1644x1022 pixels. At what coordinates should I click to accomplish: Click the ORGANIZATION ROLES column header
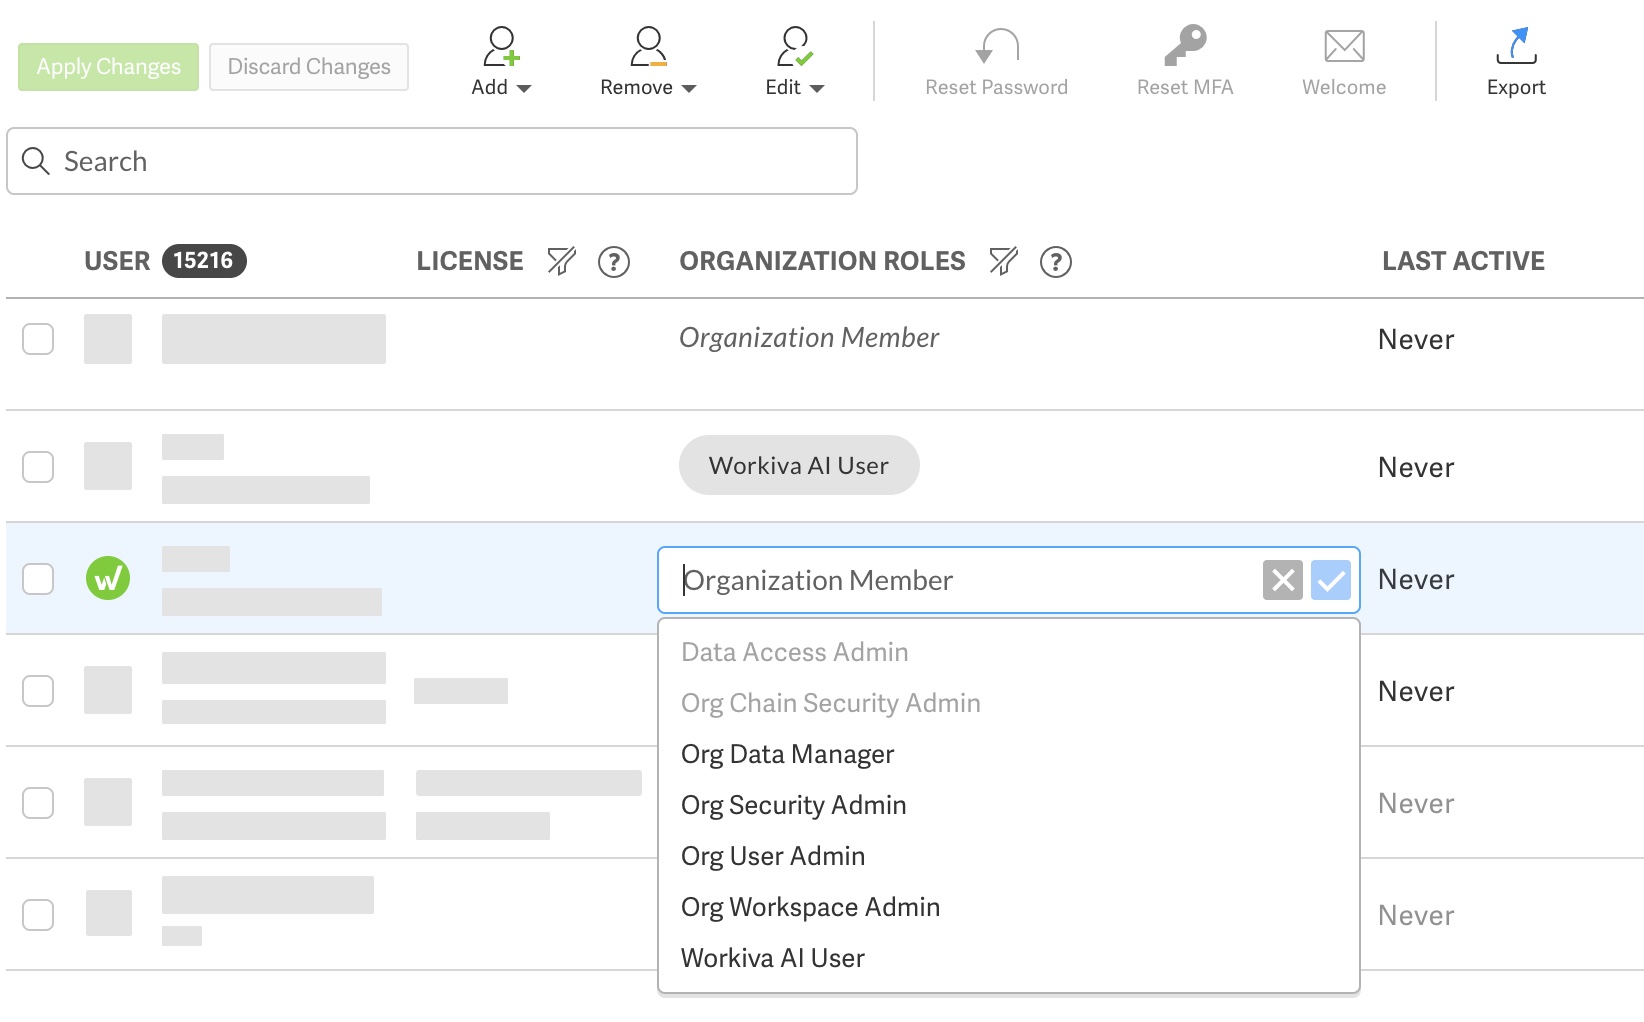823,261
